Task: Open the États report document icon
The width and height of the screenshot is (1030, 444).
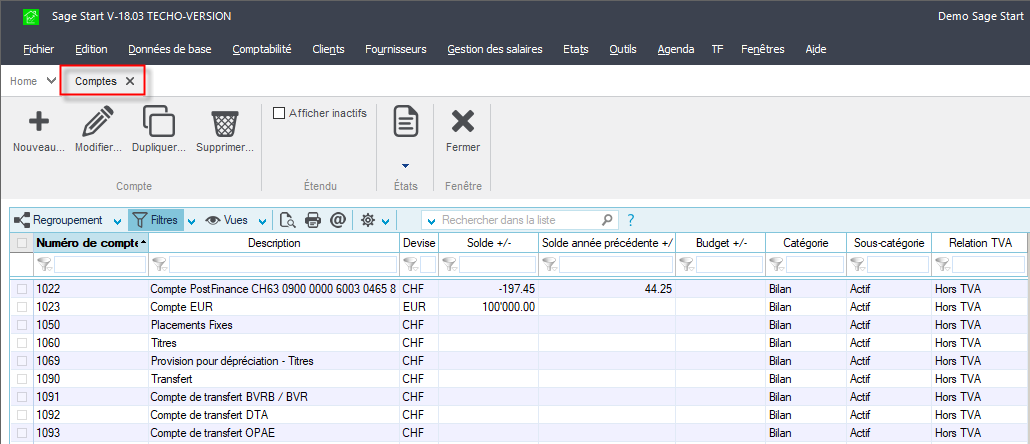Action: tap(406, 121)
